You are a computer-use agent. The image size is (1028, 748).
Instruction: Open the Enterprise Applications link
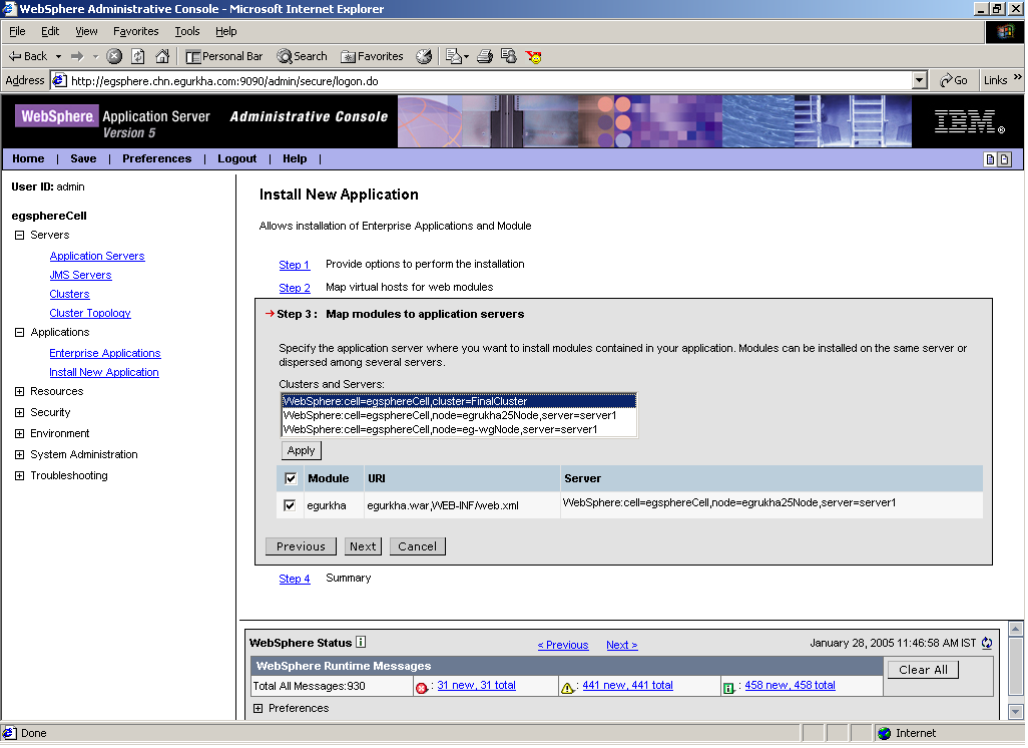[x=105, y=353]
